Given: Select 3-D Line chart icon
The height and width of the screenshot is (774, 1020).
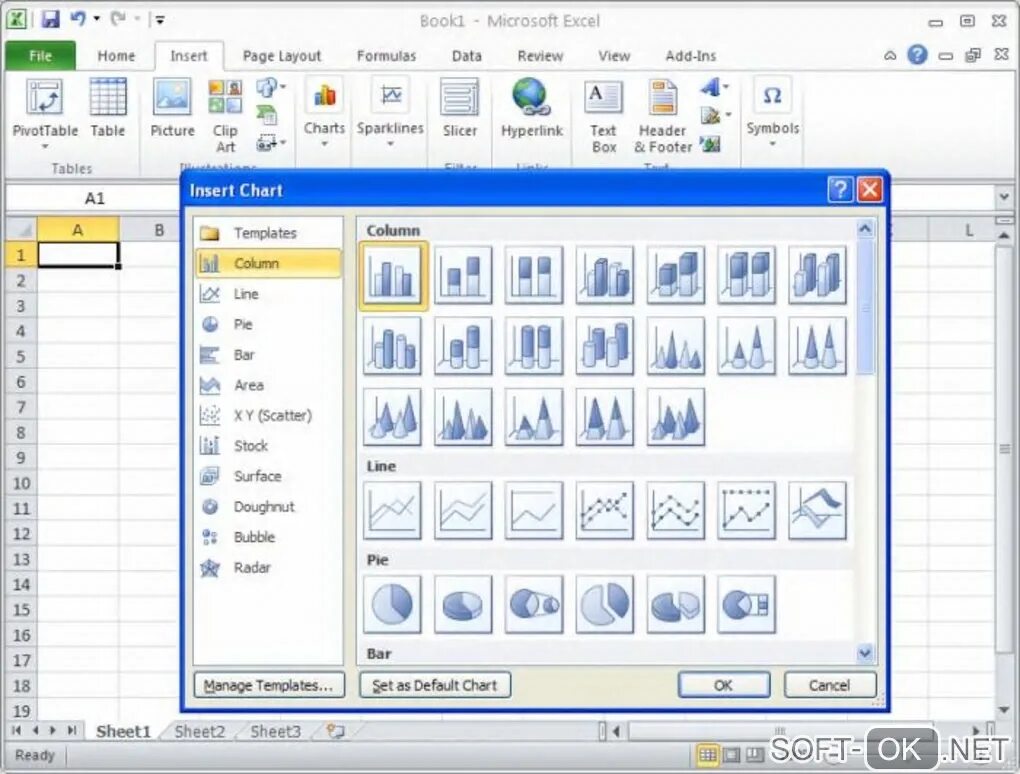Looking at the screenshot, I should pos(818,511).
